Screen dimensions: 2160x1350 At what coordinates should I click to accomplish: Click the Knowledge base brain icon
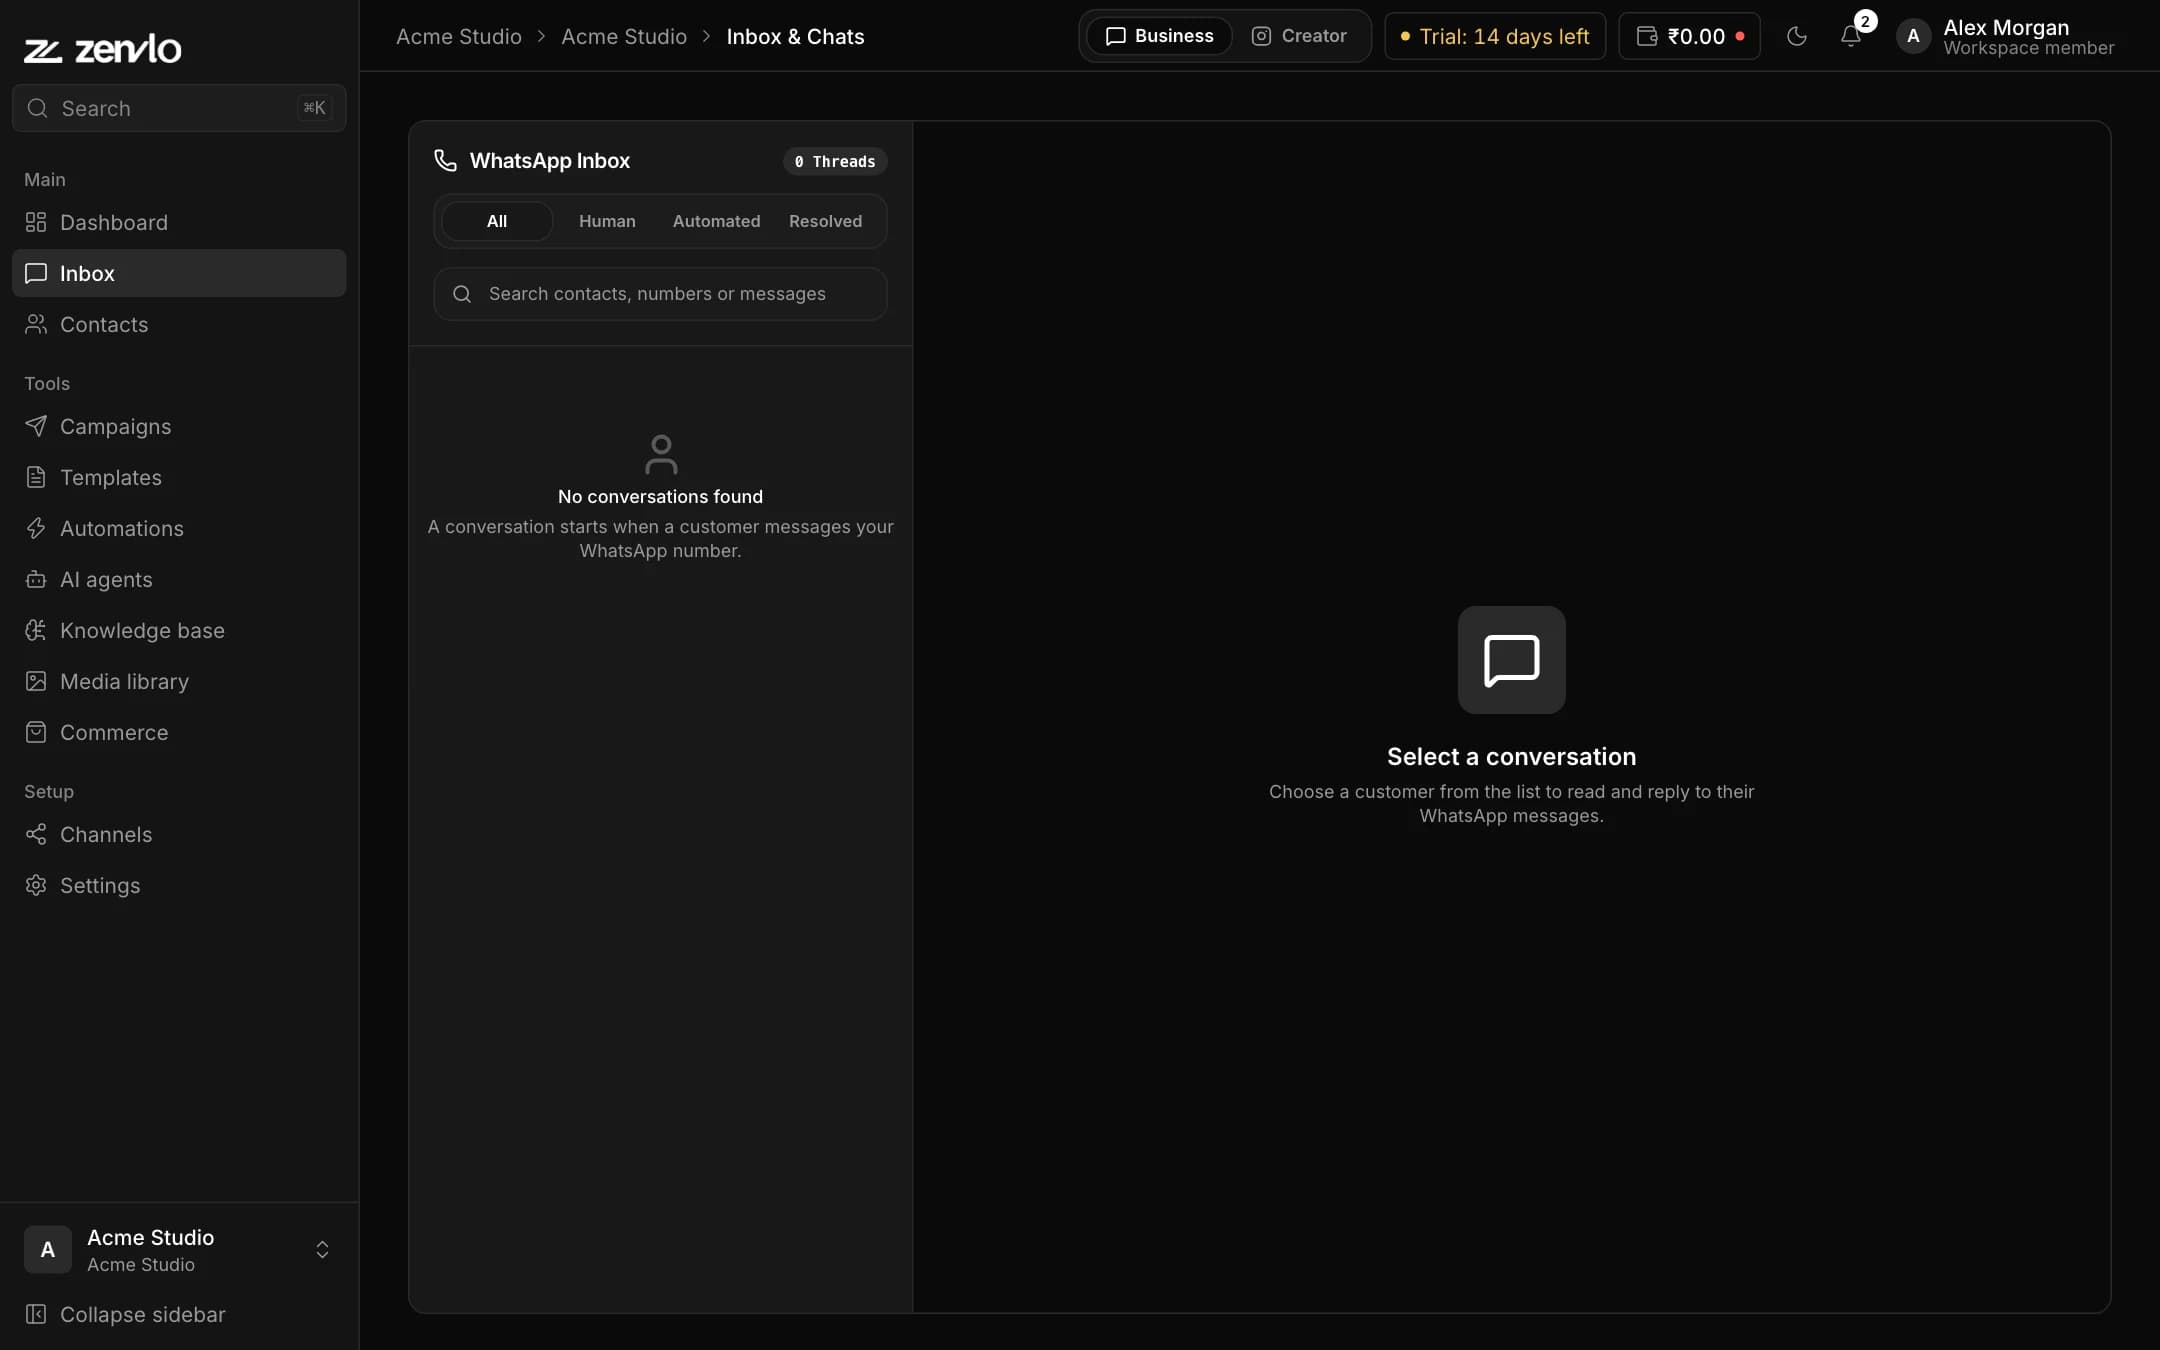36,630
